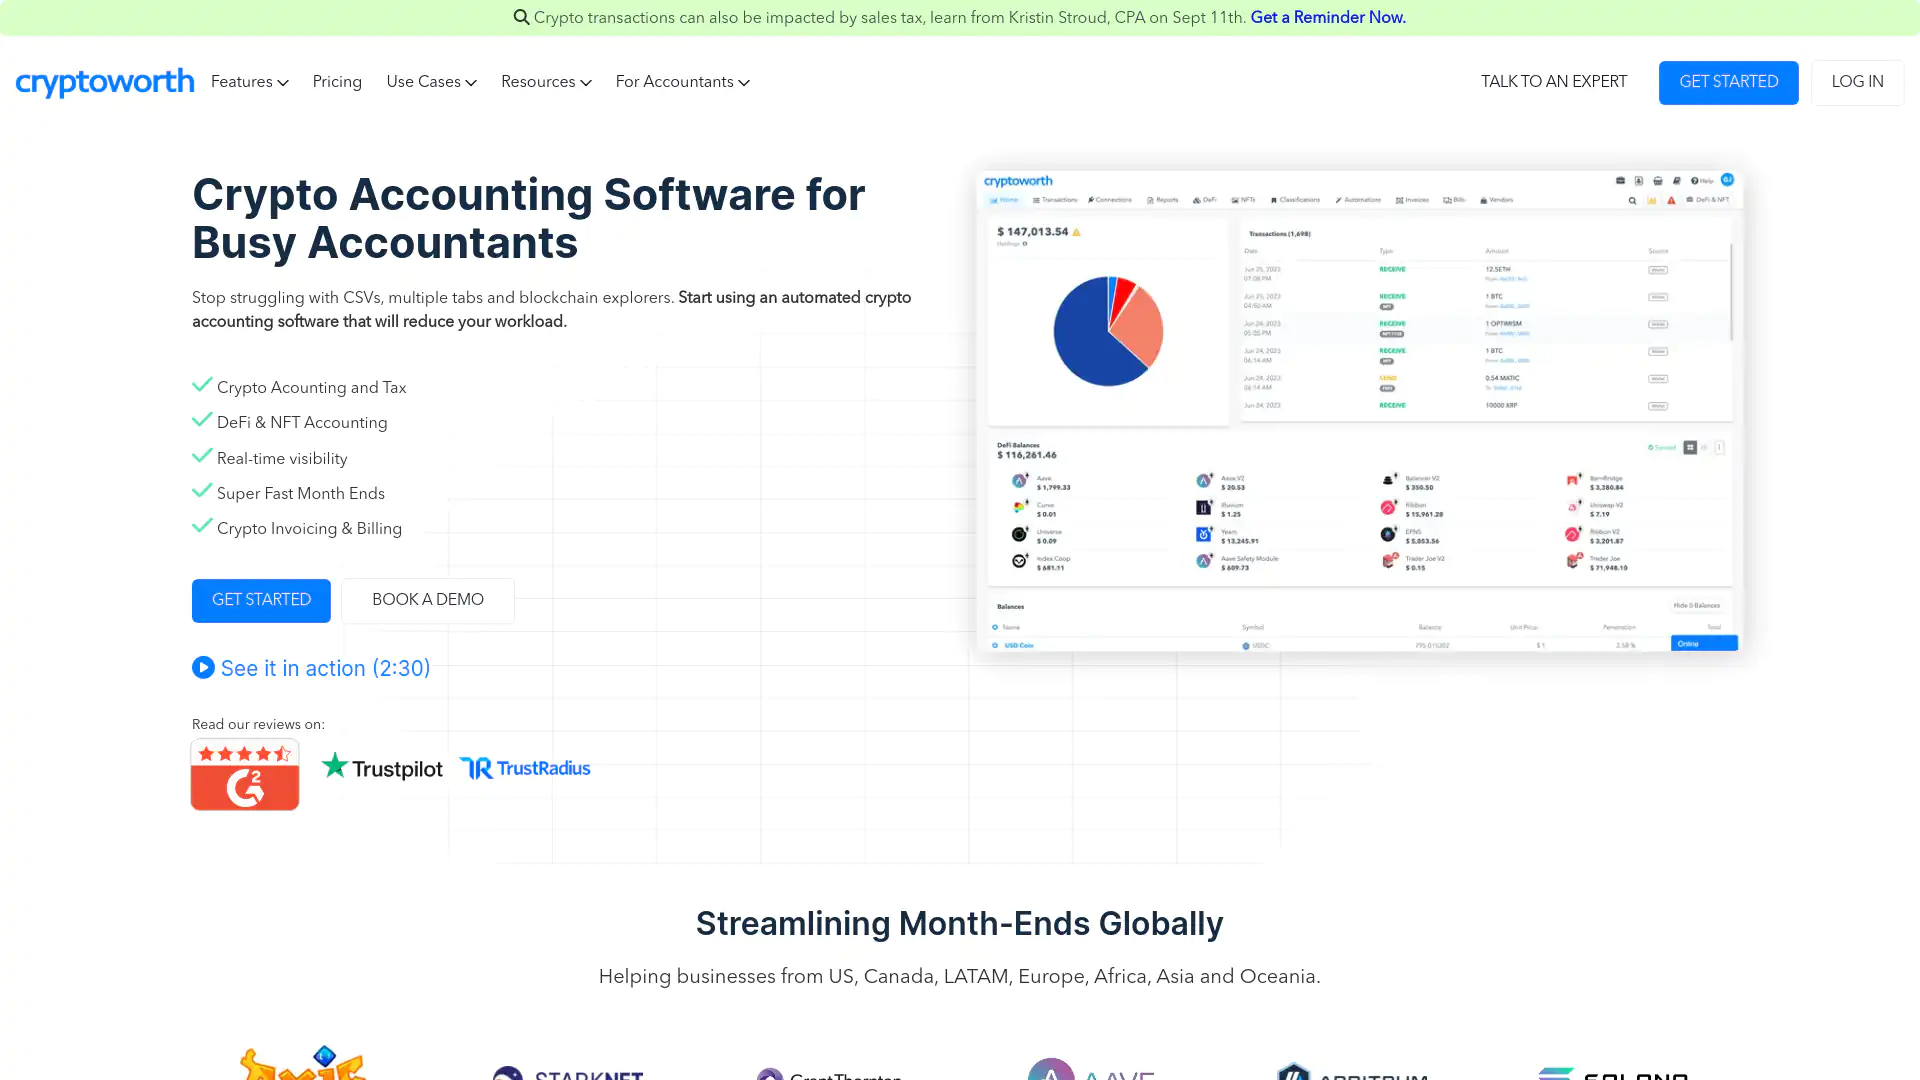Click the dashboard preview screenshot

click(x=1360, y=410)
